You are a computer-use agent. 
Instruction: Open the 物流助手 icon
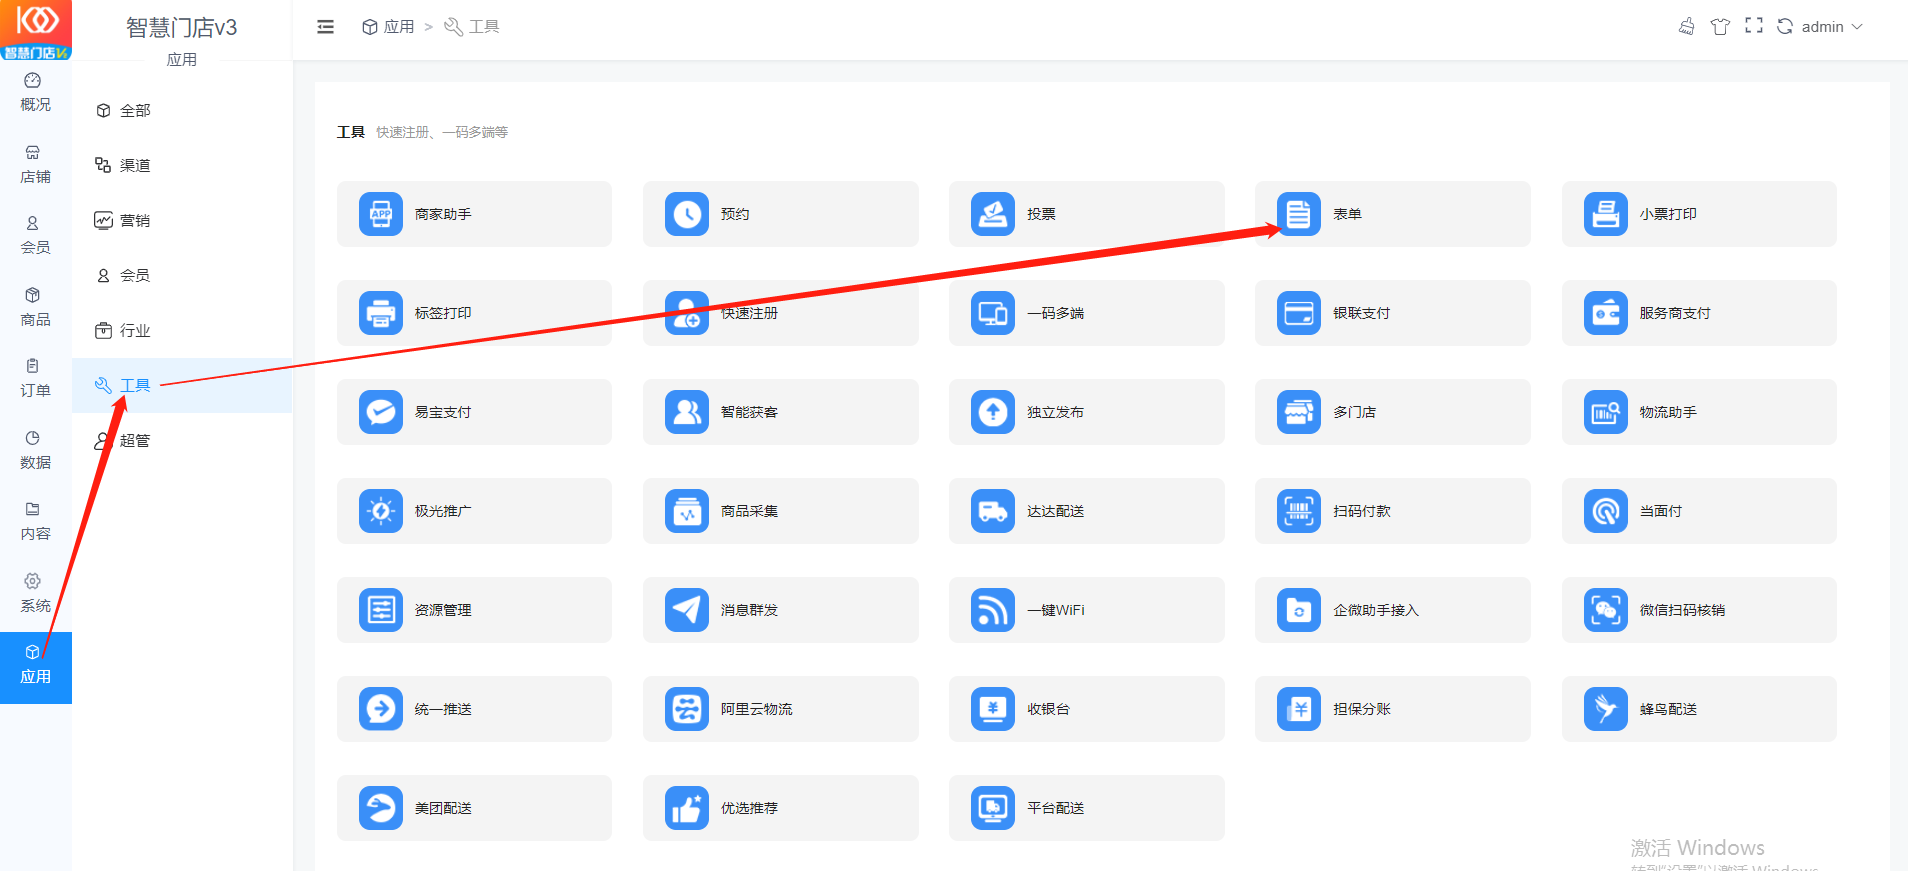click(x=1606, y=412)
